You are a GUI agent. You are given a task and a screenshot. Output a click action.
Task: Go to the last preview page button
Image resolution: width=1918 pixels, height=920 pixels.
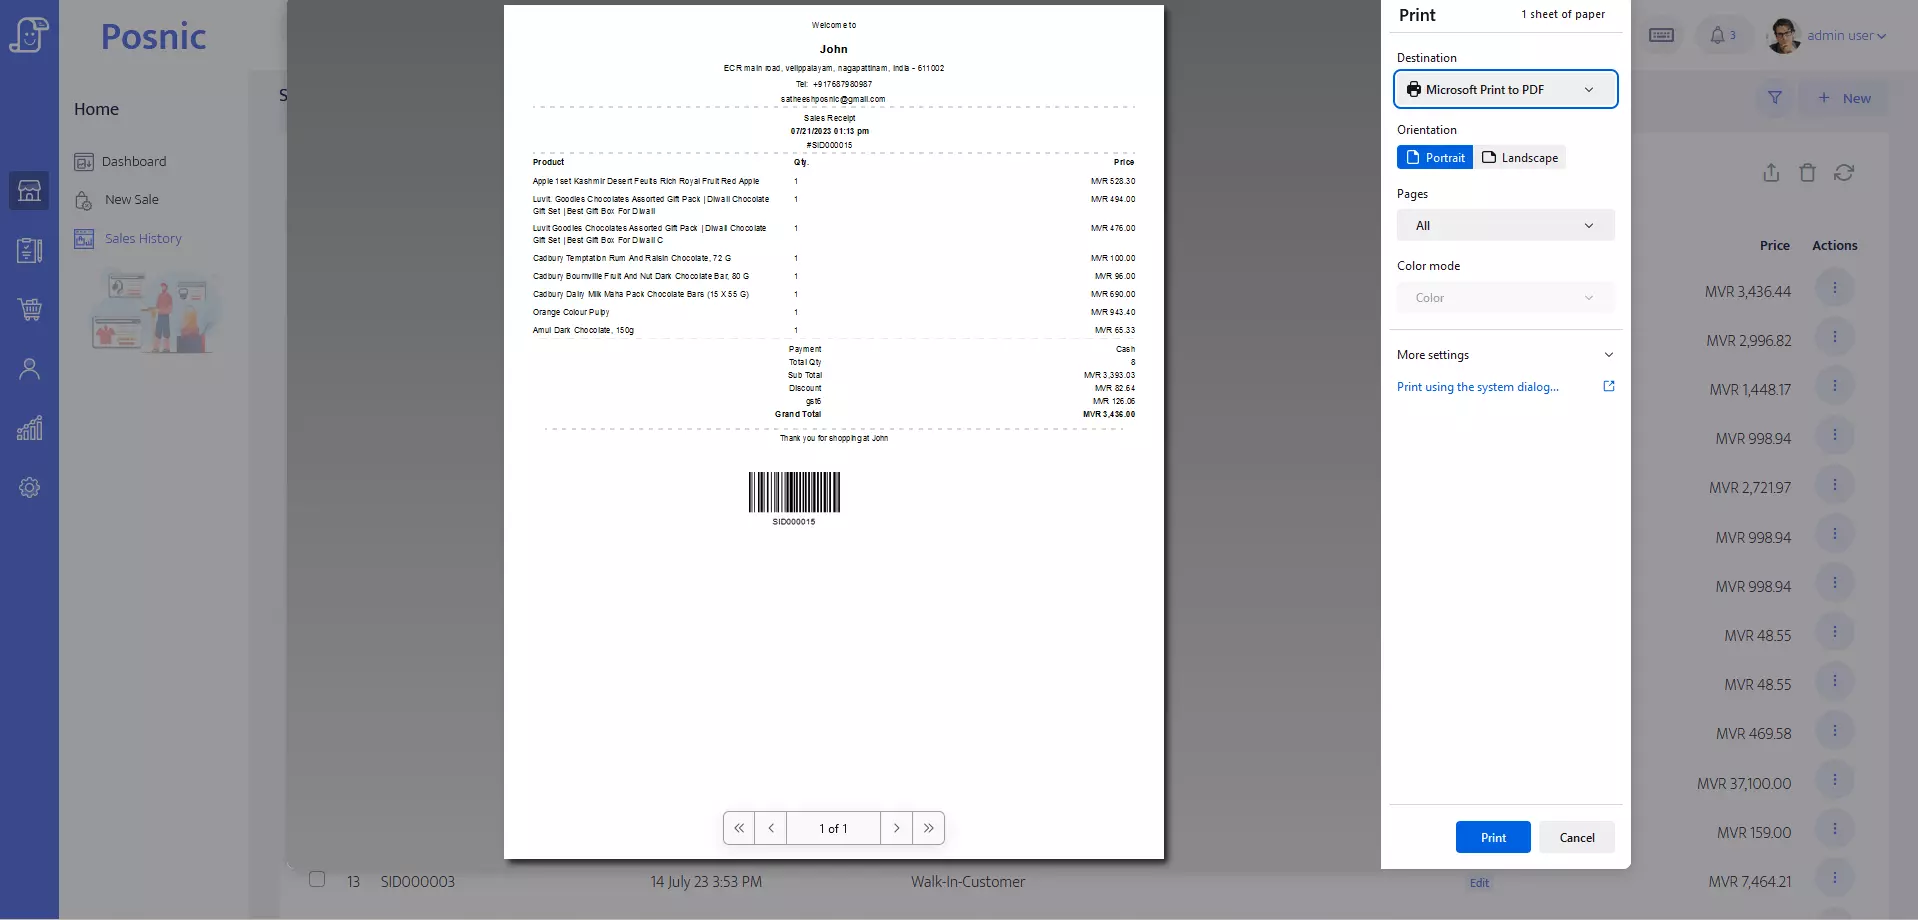pyautogui.click(x=928, y=828)
